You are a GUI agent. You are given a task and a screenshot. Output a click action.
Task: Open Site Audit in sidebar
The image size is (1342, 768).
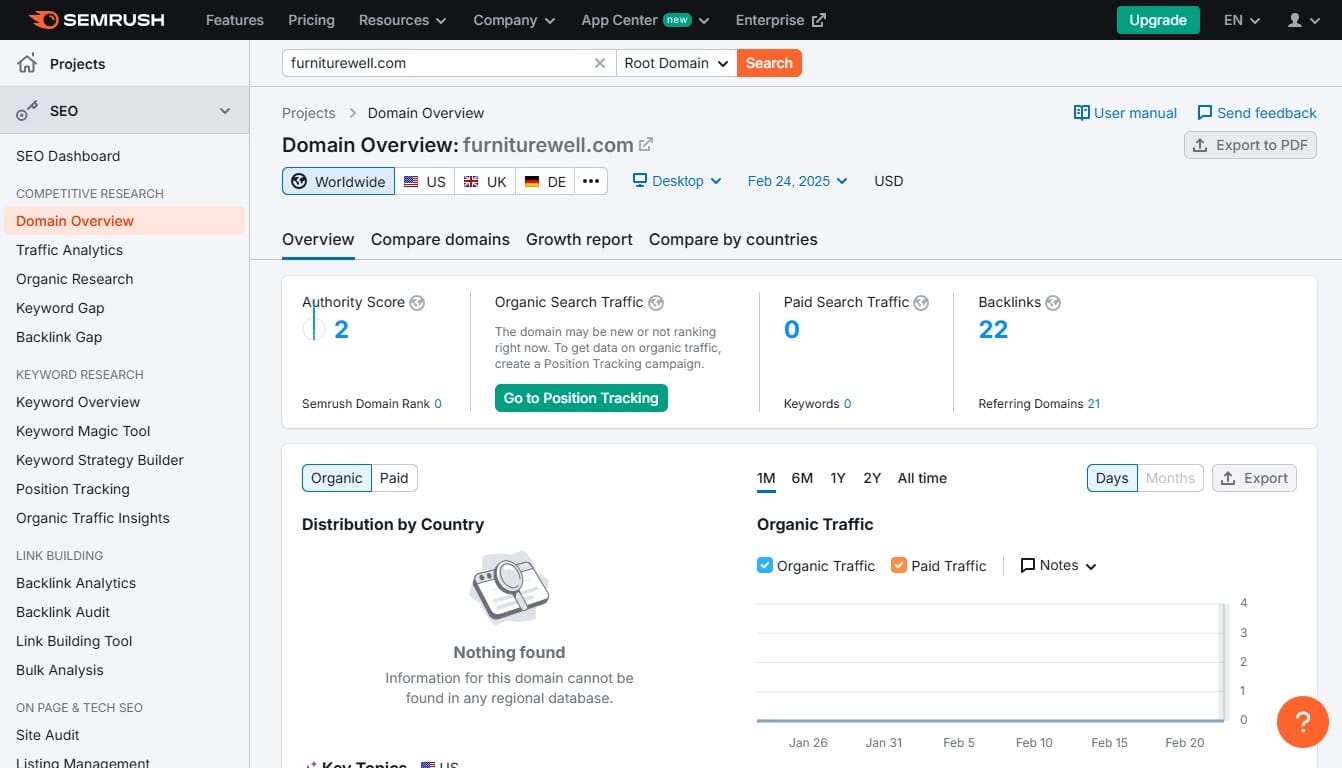48,735
